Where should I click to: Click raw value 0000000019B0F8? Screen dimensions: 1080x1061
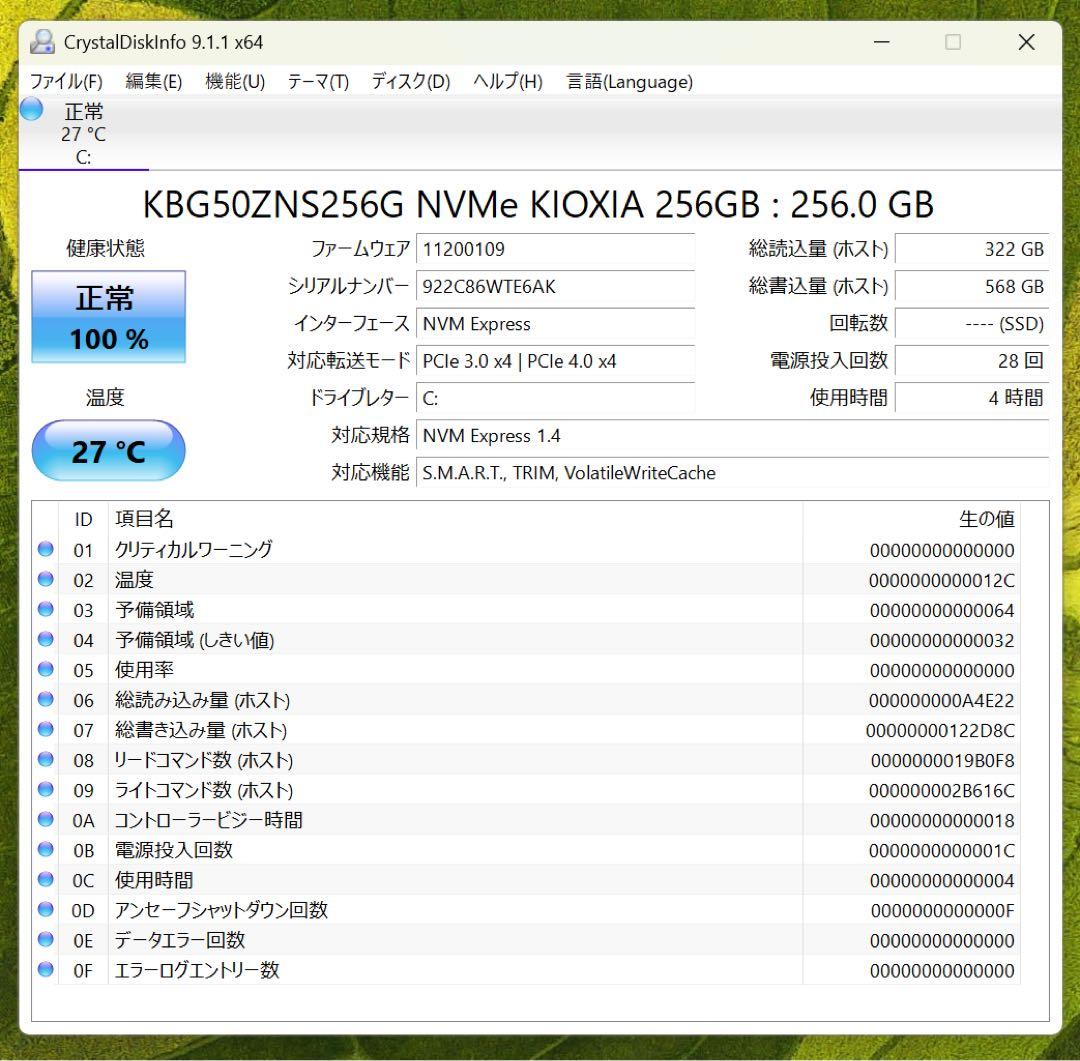pyautogui.click(x=942, y=761)
